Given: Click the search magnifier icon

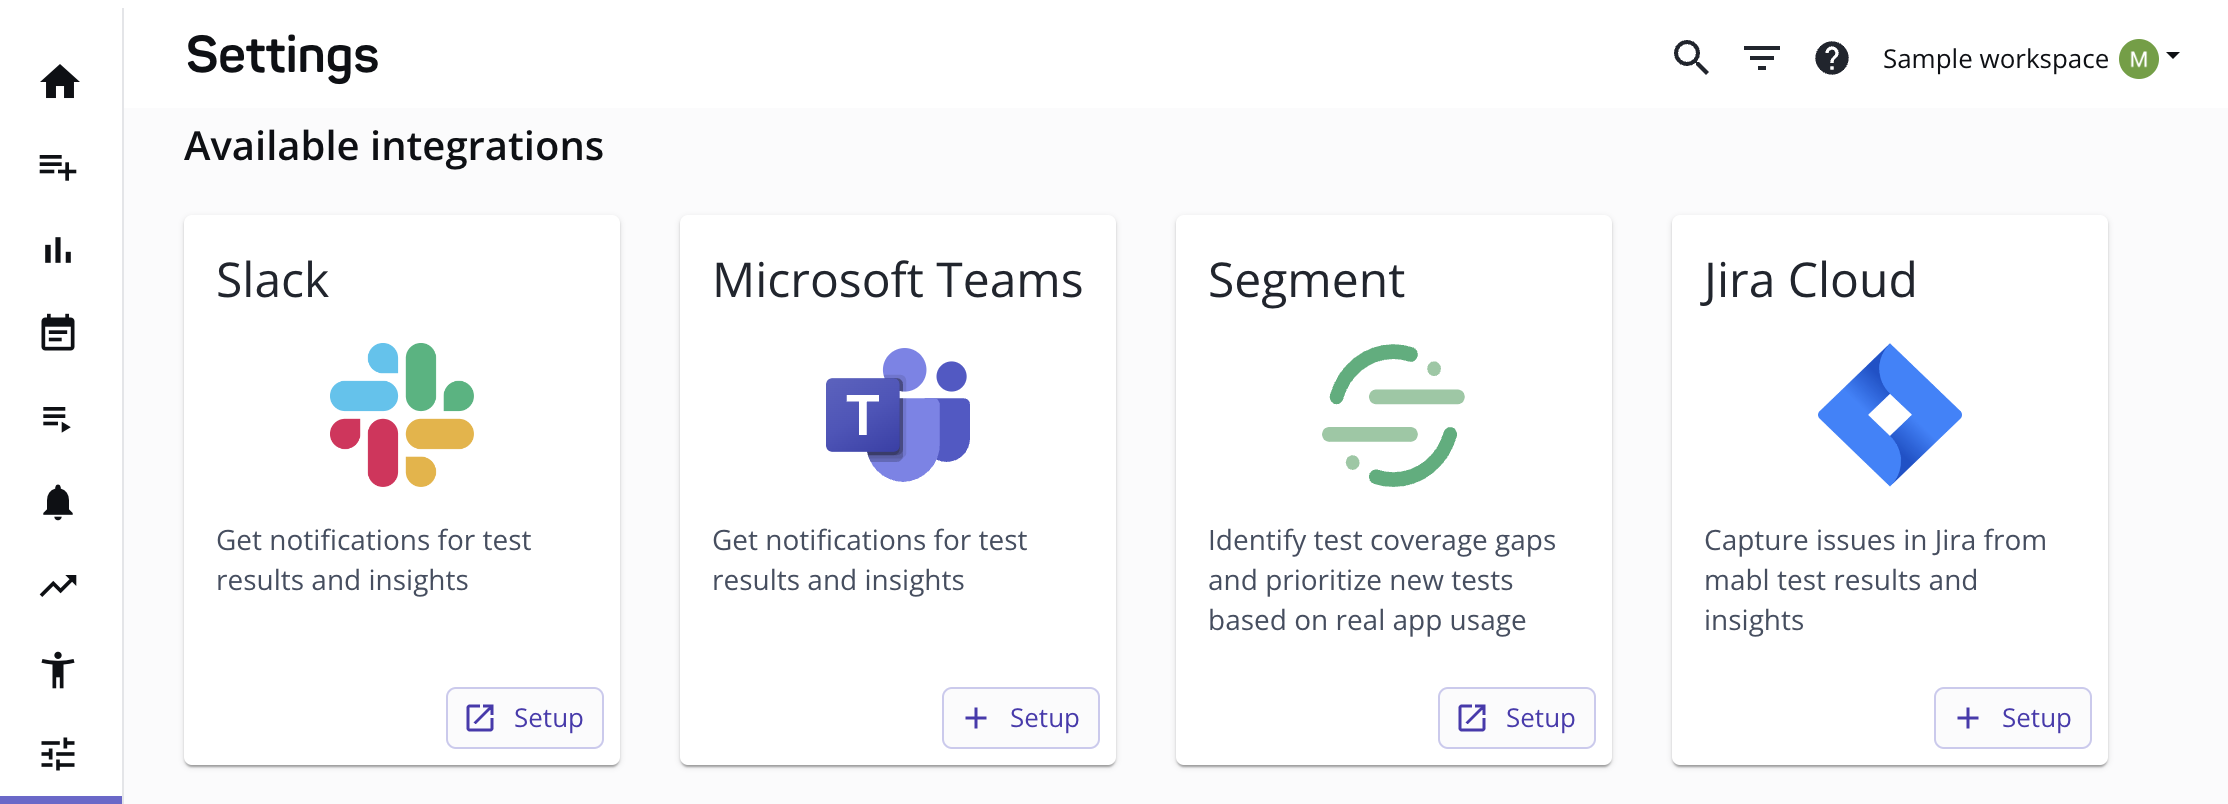Looking at the screenshot, I should [x=1691, y=58].
